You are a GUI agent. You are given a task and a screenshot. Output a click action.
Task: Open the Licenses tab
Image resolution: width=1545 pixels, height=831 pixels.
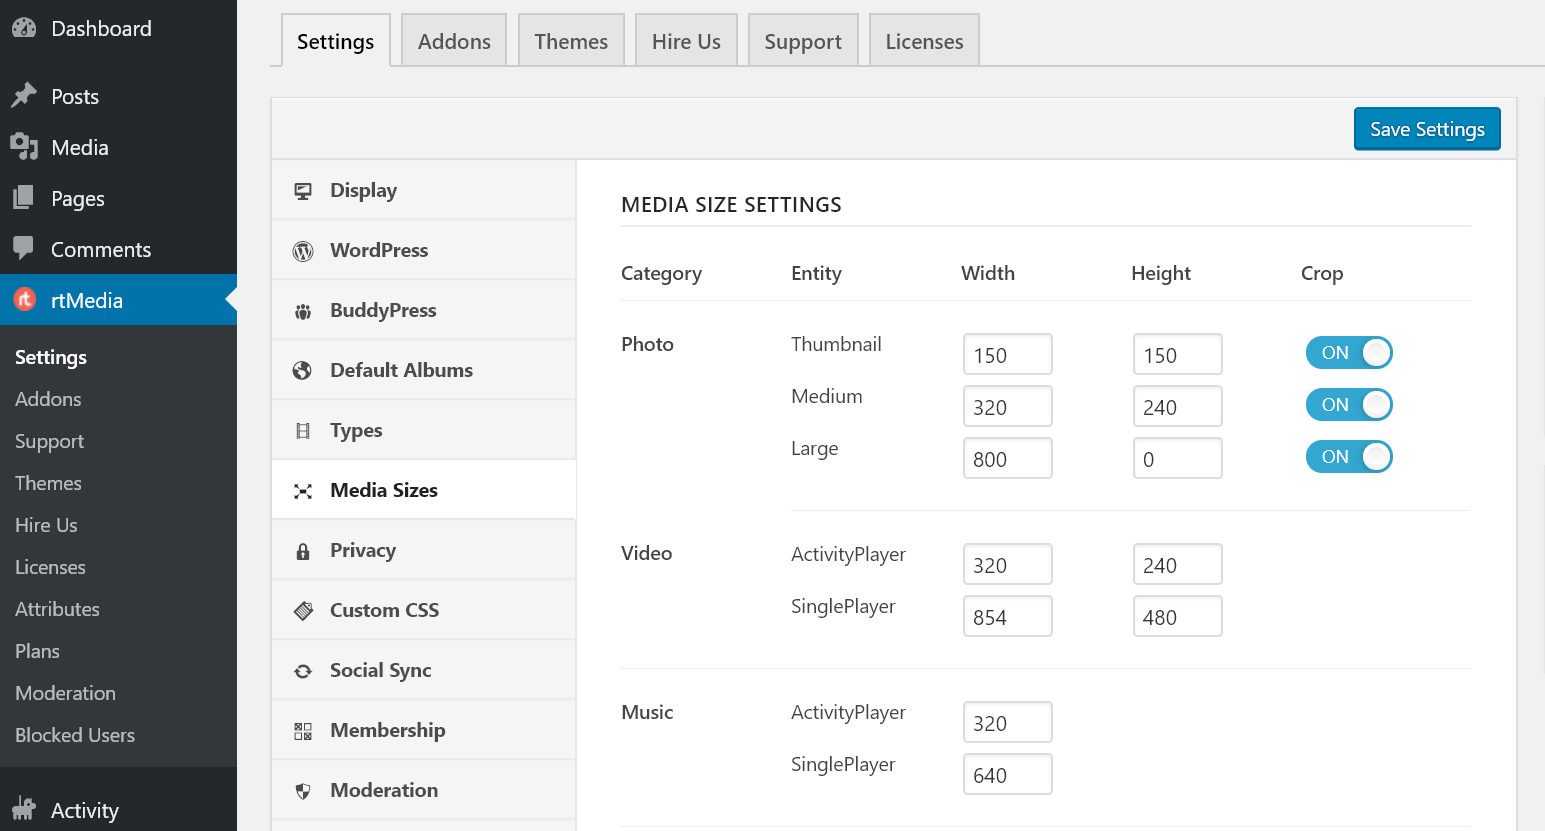click(923, 40)
